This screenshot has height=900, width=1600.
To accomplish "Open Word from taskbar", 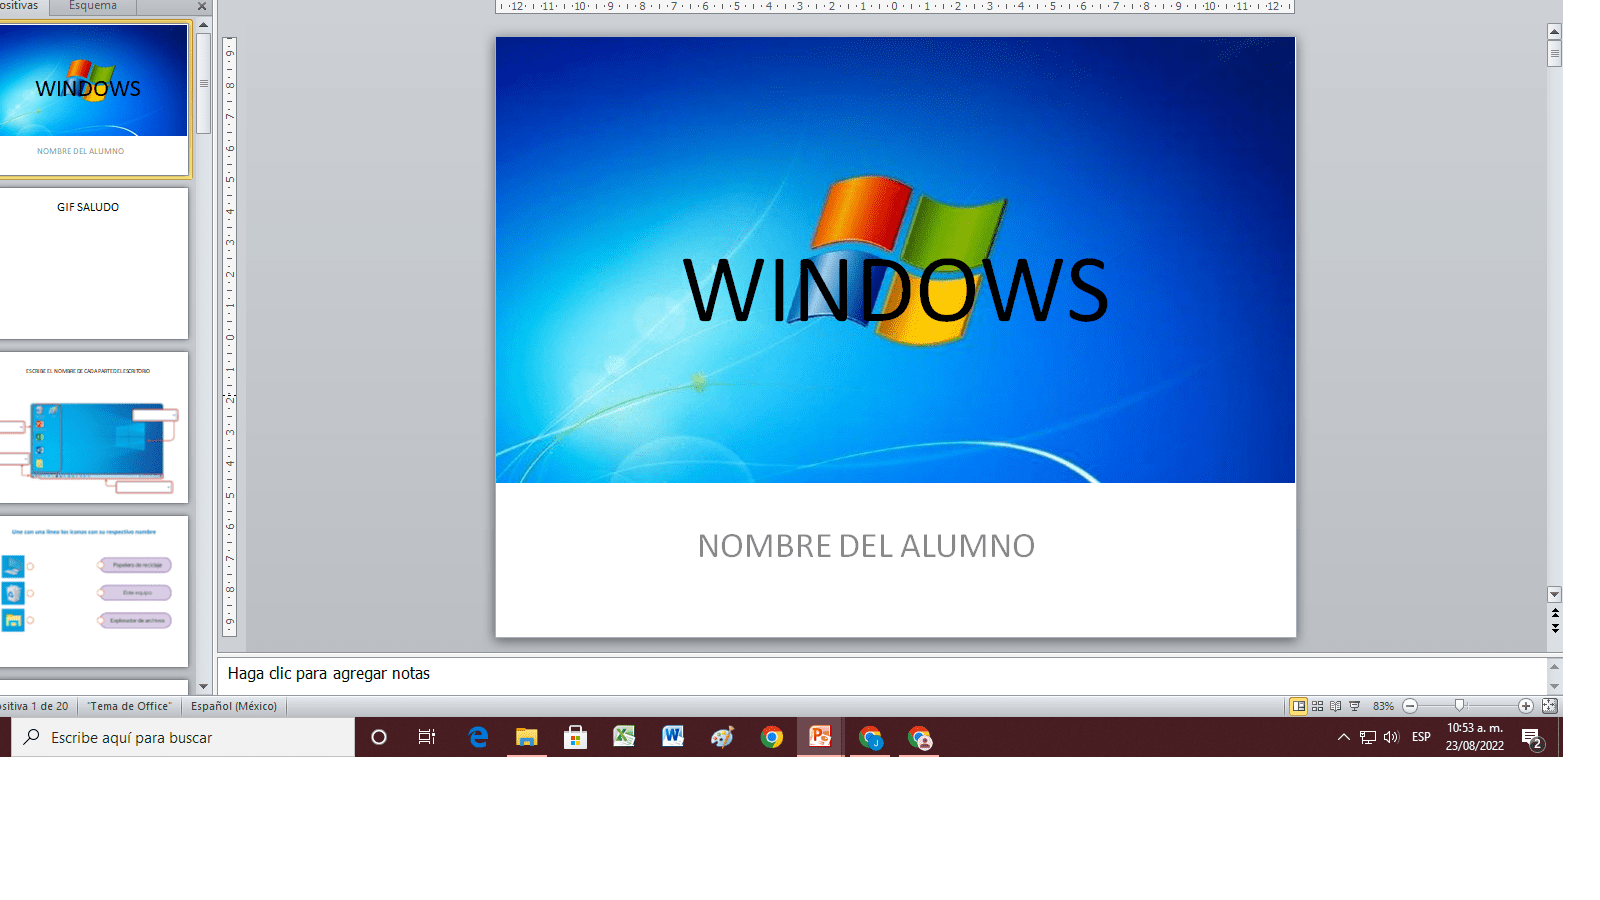I will tap(673, 737).
